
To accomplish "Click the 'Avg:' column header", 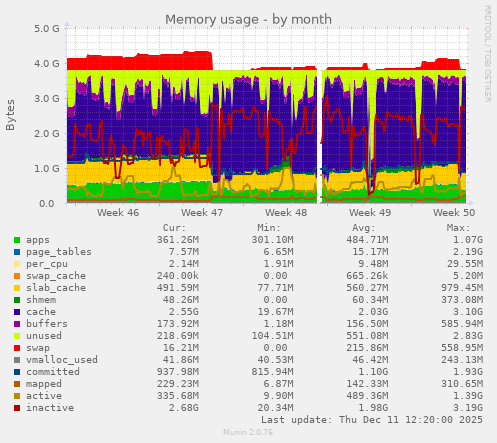I will click(x=364, y=228).
